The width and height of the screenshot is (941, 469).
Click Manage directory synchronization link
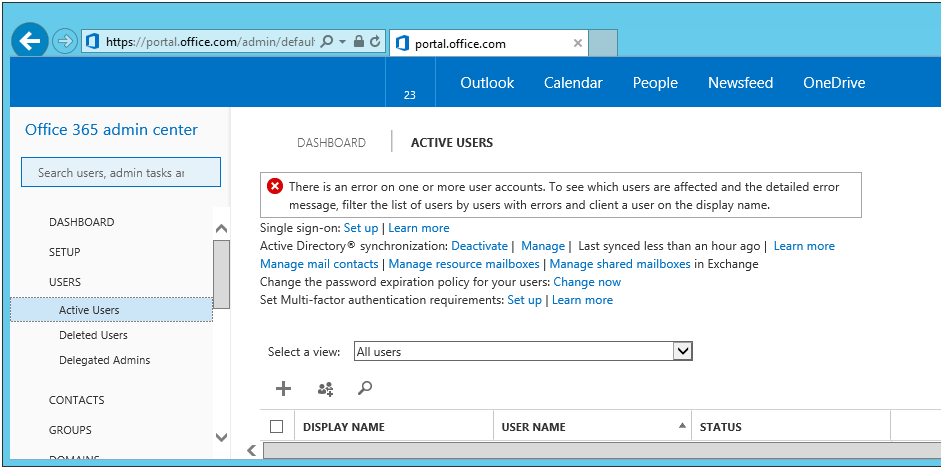543,246
